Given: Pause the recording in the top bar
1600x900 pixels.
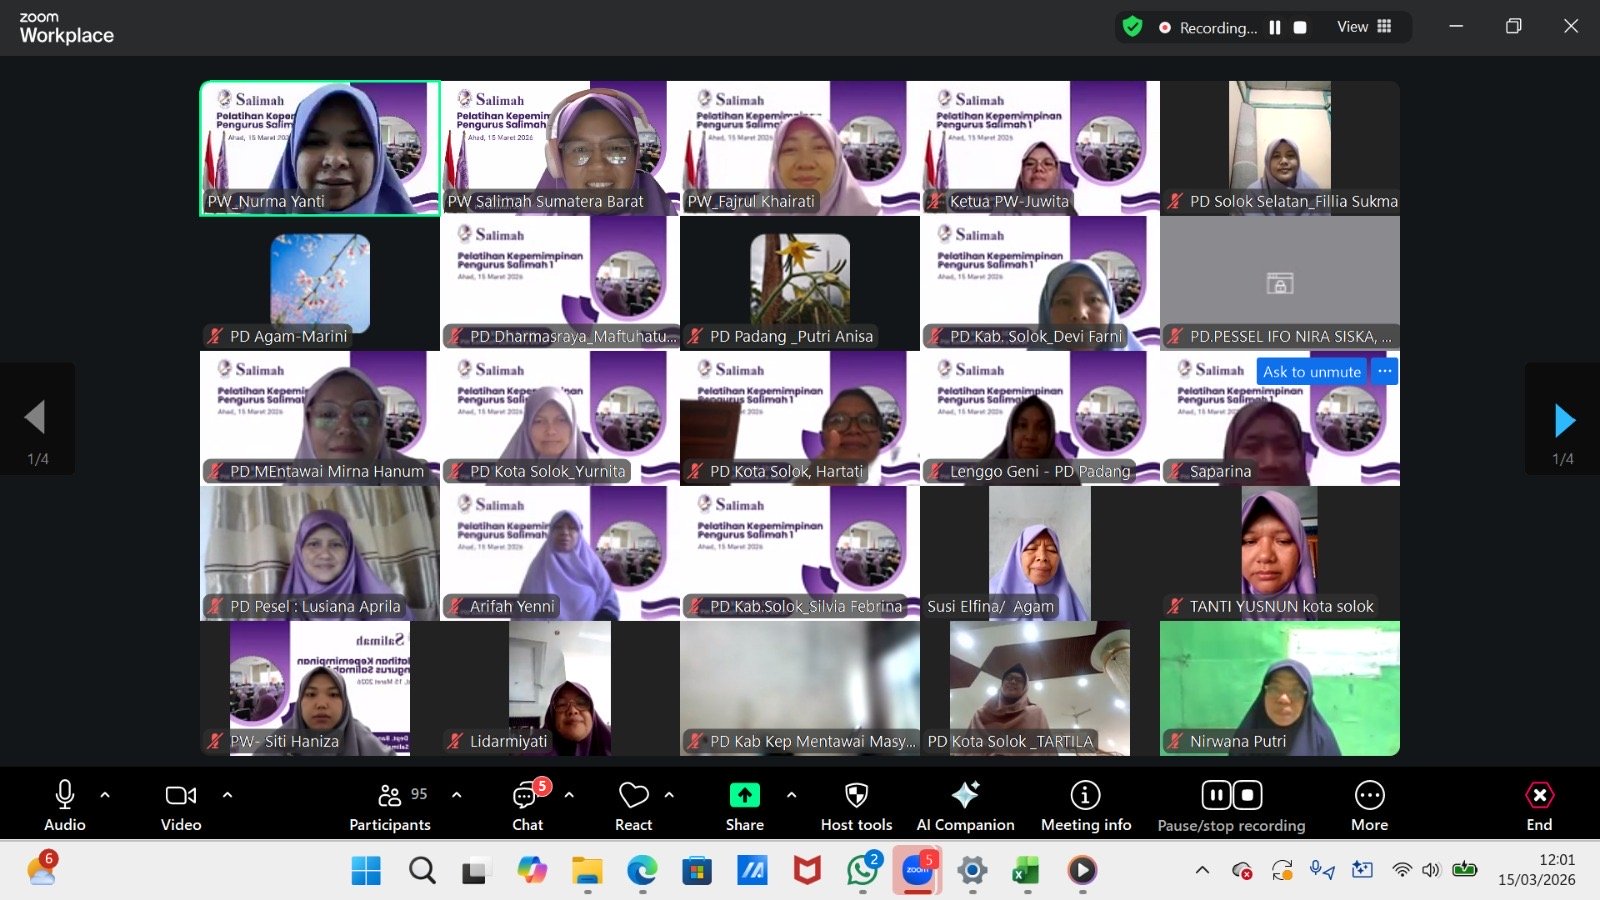Looking at the screenshot, I should [x=1275, y=28].
